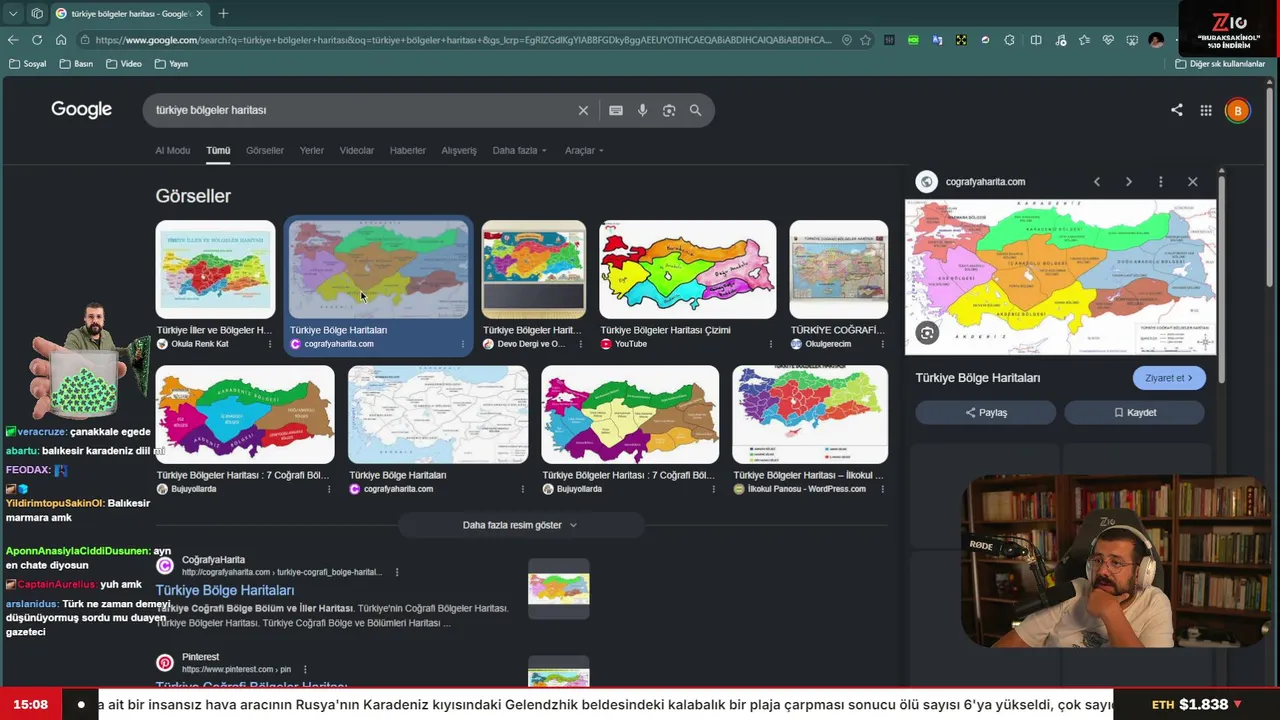This screenshot has height=720, width=1280.
Task: Open the Google apps grid
Action: click(x=1206, y=110)
